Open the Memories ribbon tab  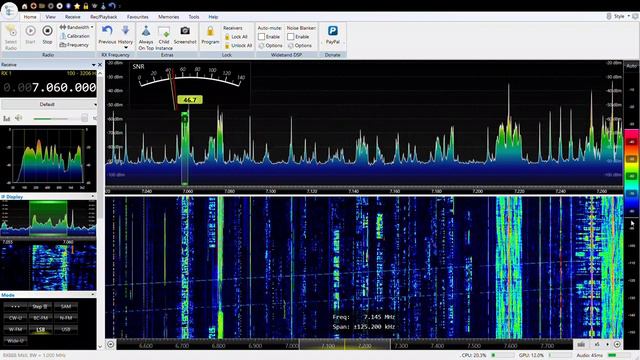pos(168,17)
